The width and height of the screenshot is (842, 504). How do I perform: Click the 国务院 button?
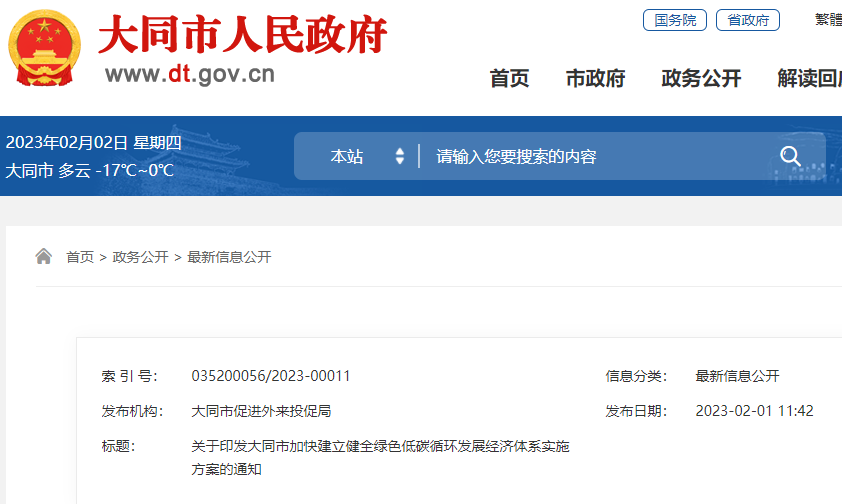[x=675, y=20]
